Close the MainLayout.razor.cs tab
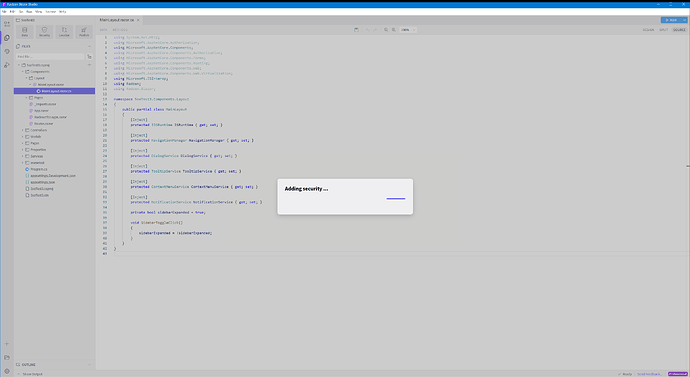The height and width of the screenshot is (377, 690). point(138,20)
